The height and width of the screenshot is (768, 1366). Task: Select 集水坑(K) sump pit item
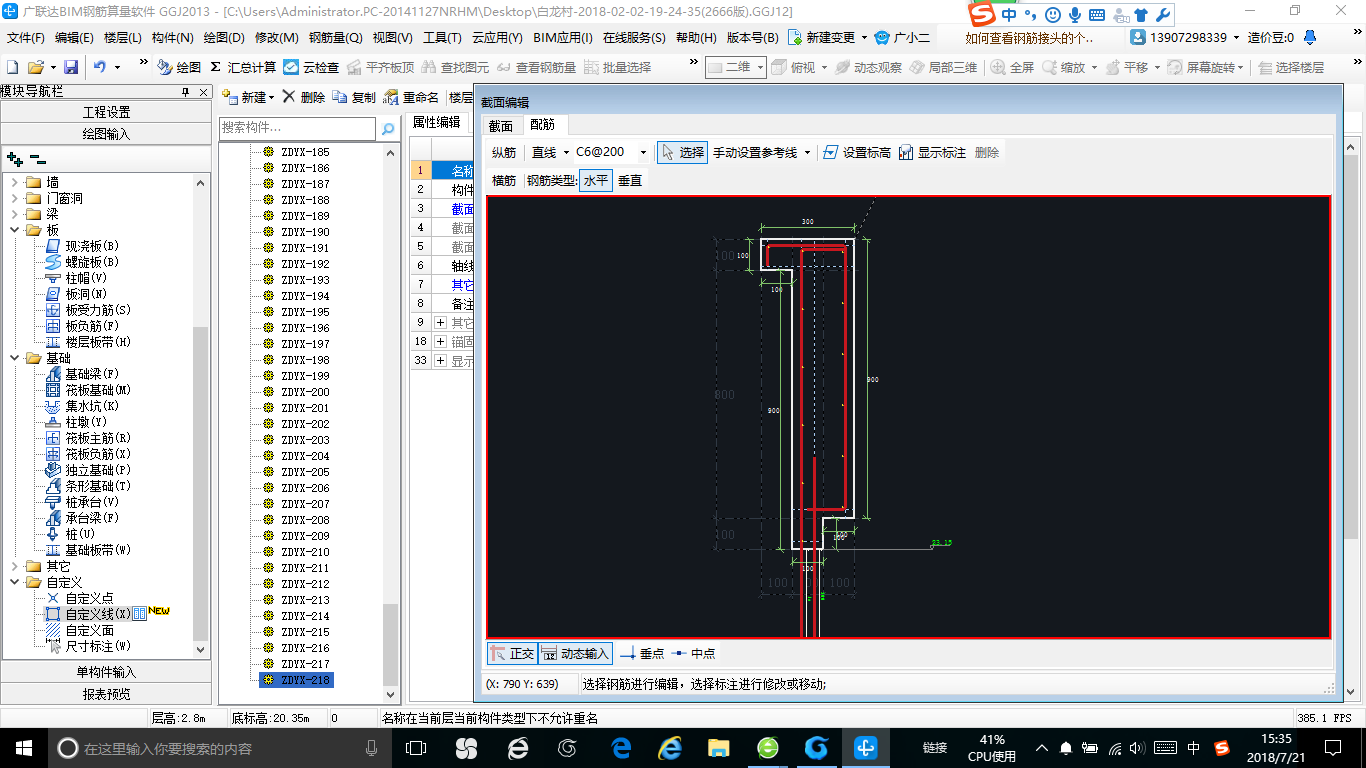pos(82,406)
